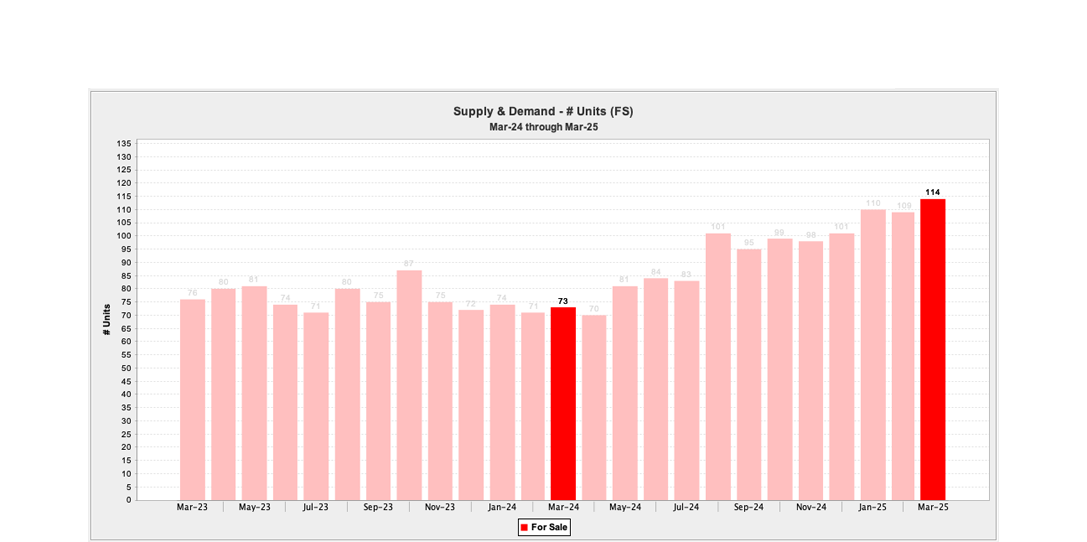
Task: Click the For Sale legend label
Action: pos(549,527)
